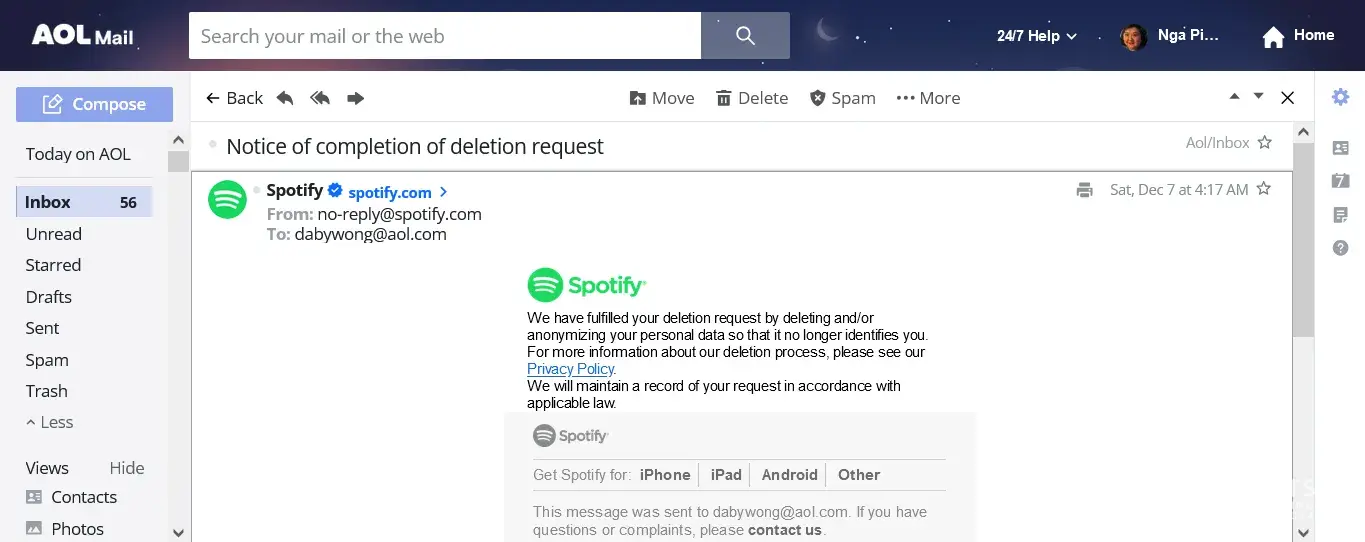The image size is (1365, 542).
Task: Click the reply arrow icon
Action: coord(285,98)
